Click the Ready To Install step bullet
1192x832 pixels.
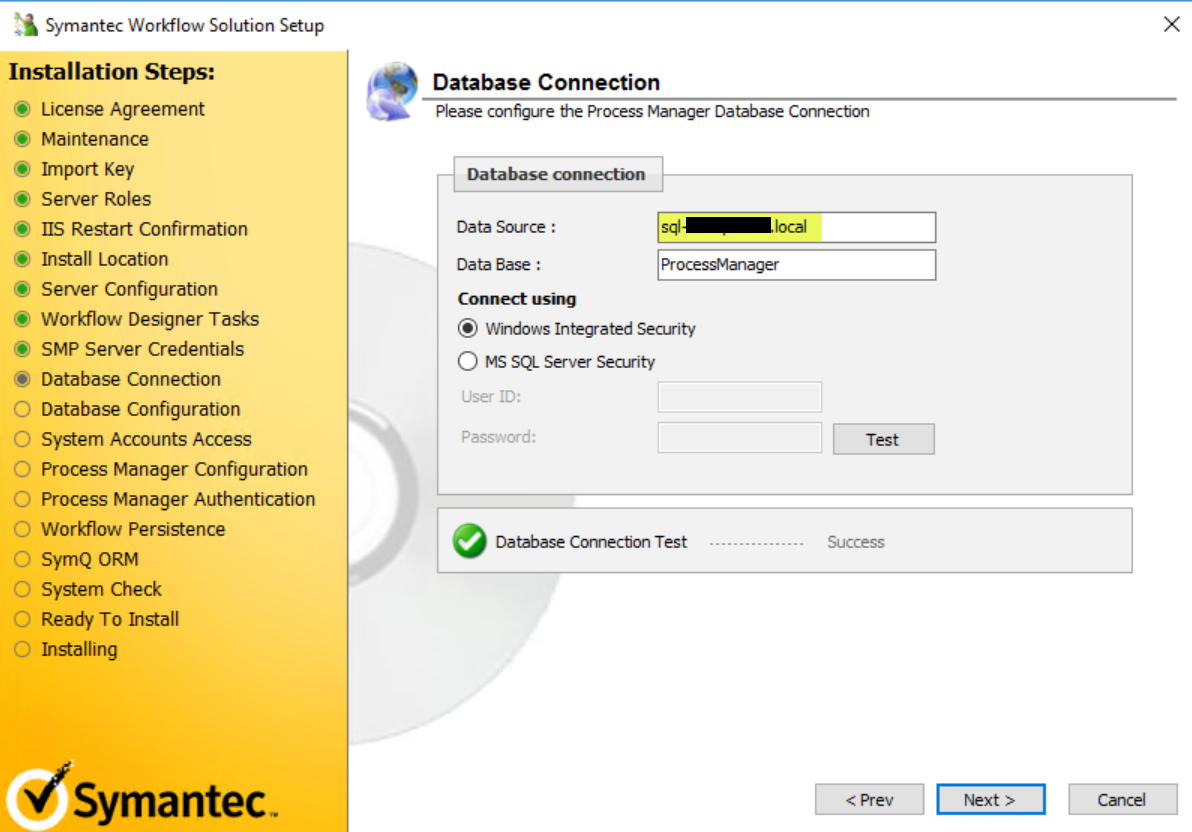click(23, 619)
